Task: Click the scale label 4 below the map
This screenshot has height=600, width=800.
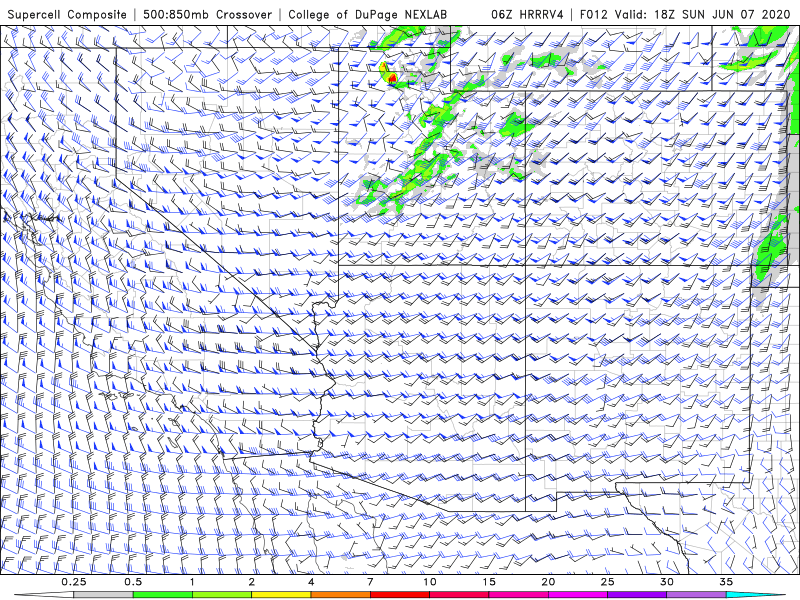Action: coord(311,582)
